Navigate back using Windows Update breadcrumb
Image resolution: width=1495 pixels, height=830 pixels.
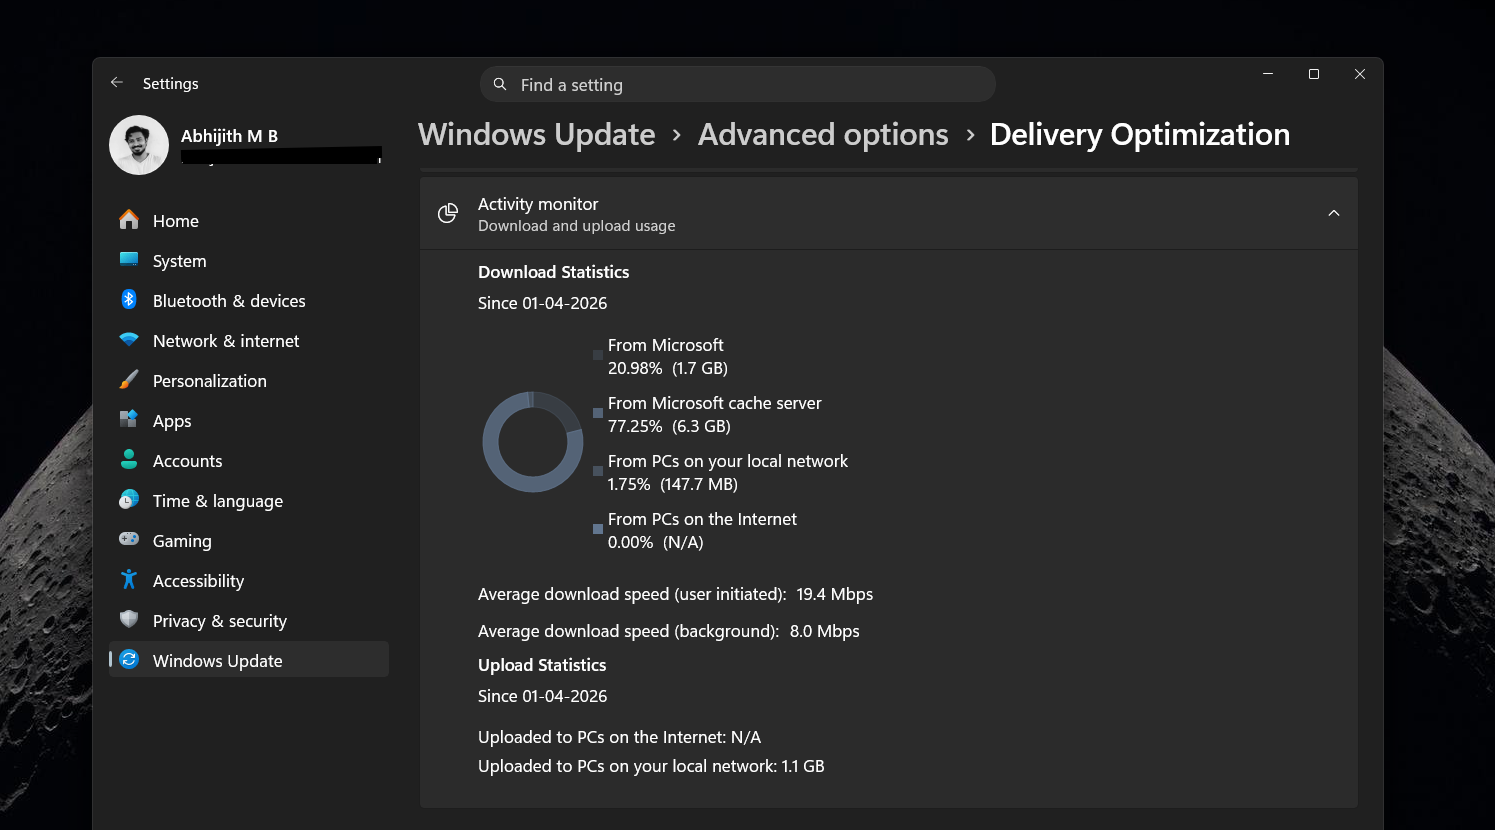pyautogui.click(x=536, y=134)
